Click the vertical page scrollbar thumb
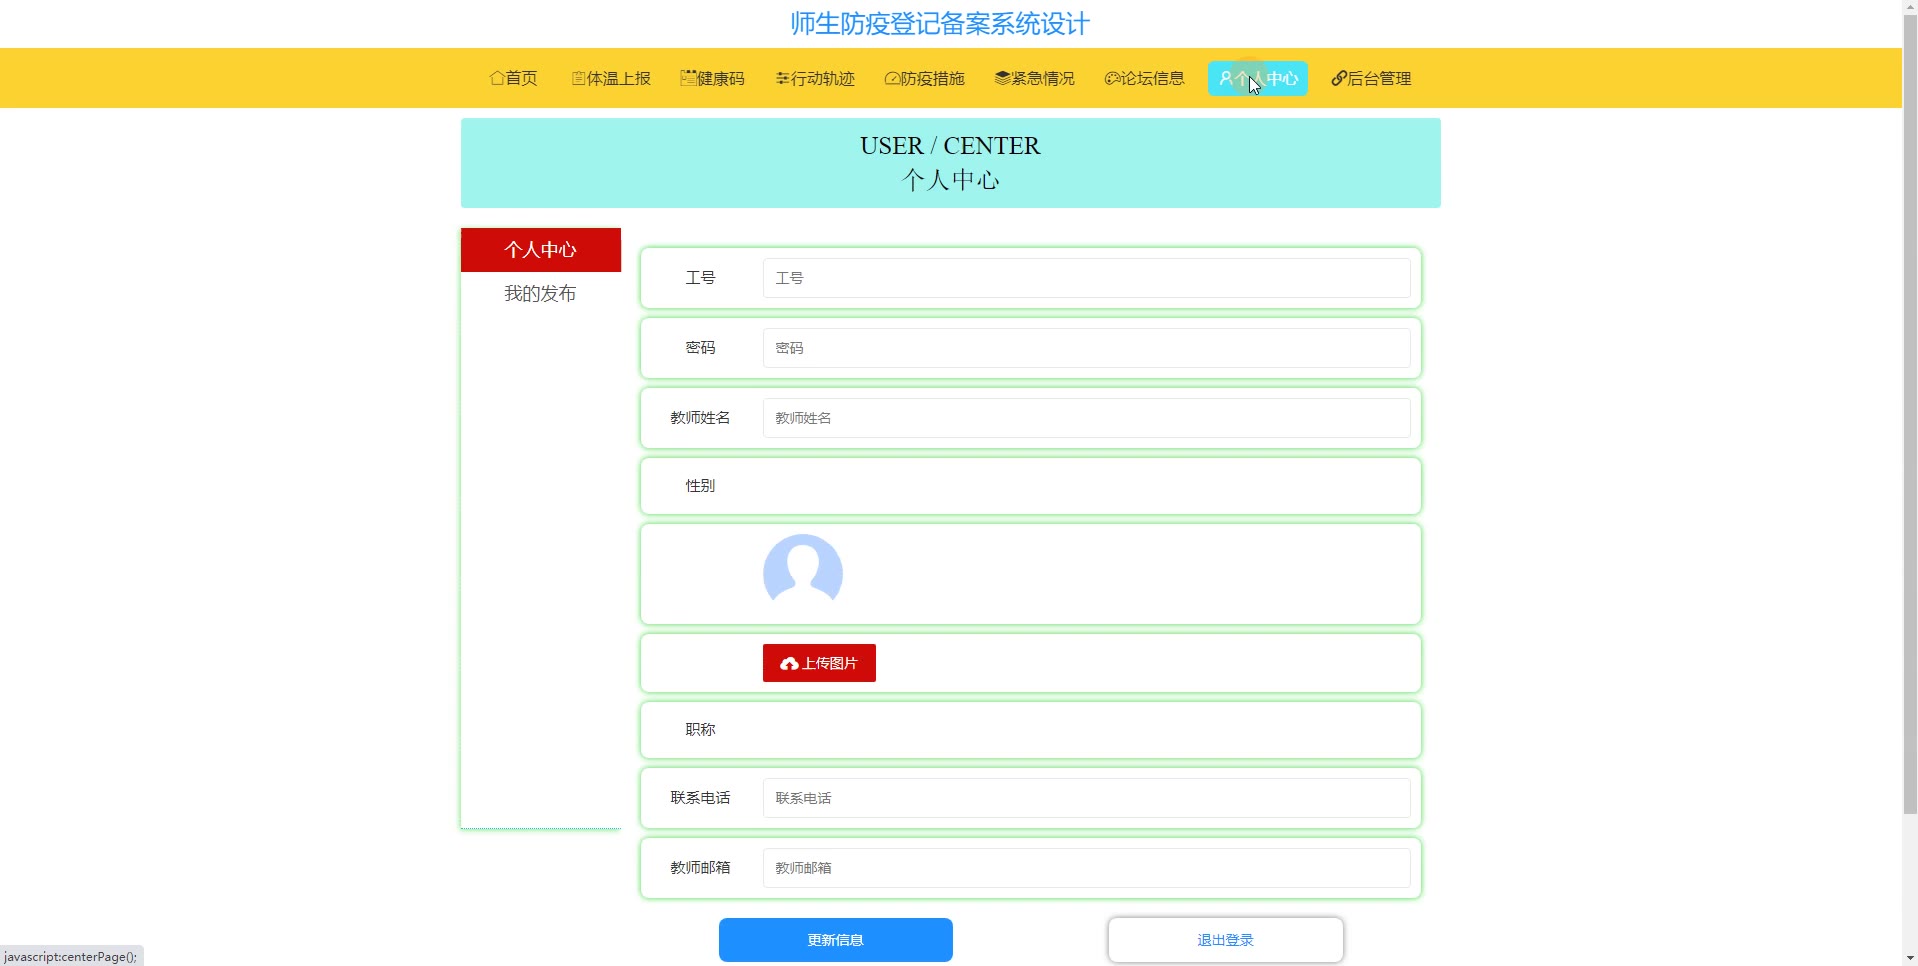Screen dimensions: 1918x966 (x=1910, y=415)
